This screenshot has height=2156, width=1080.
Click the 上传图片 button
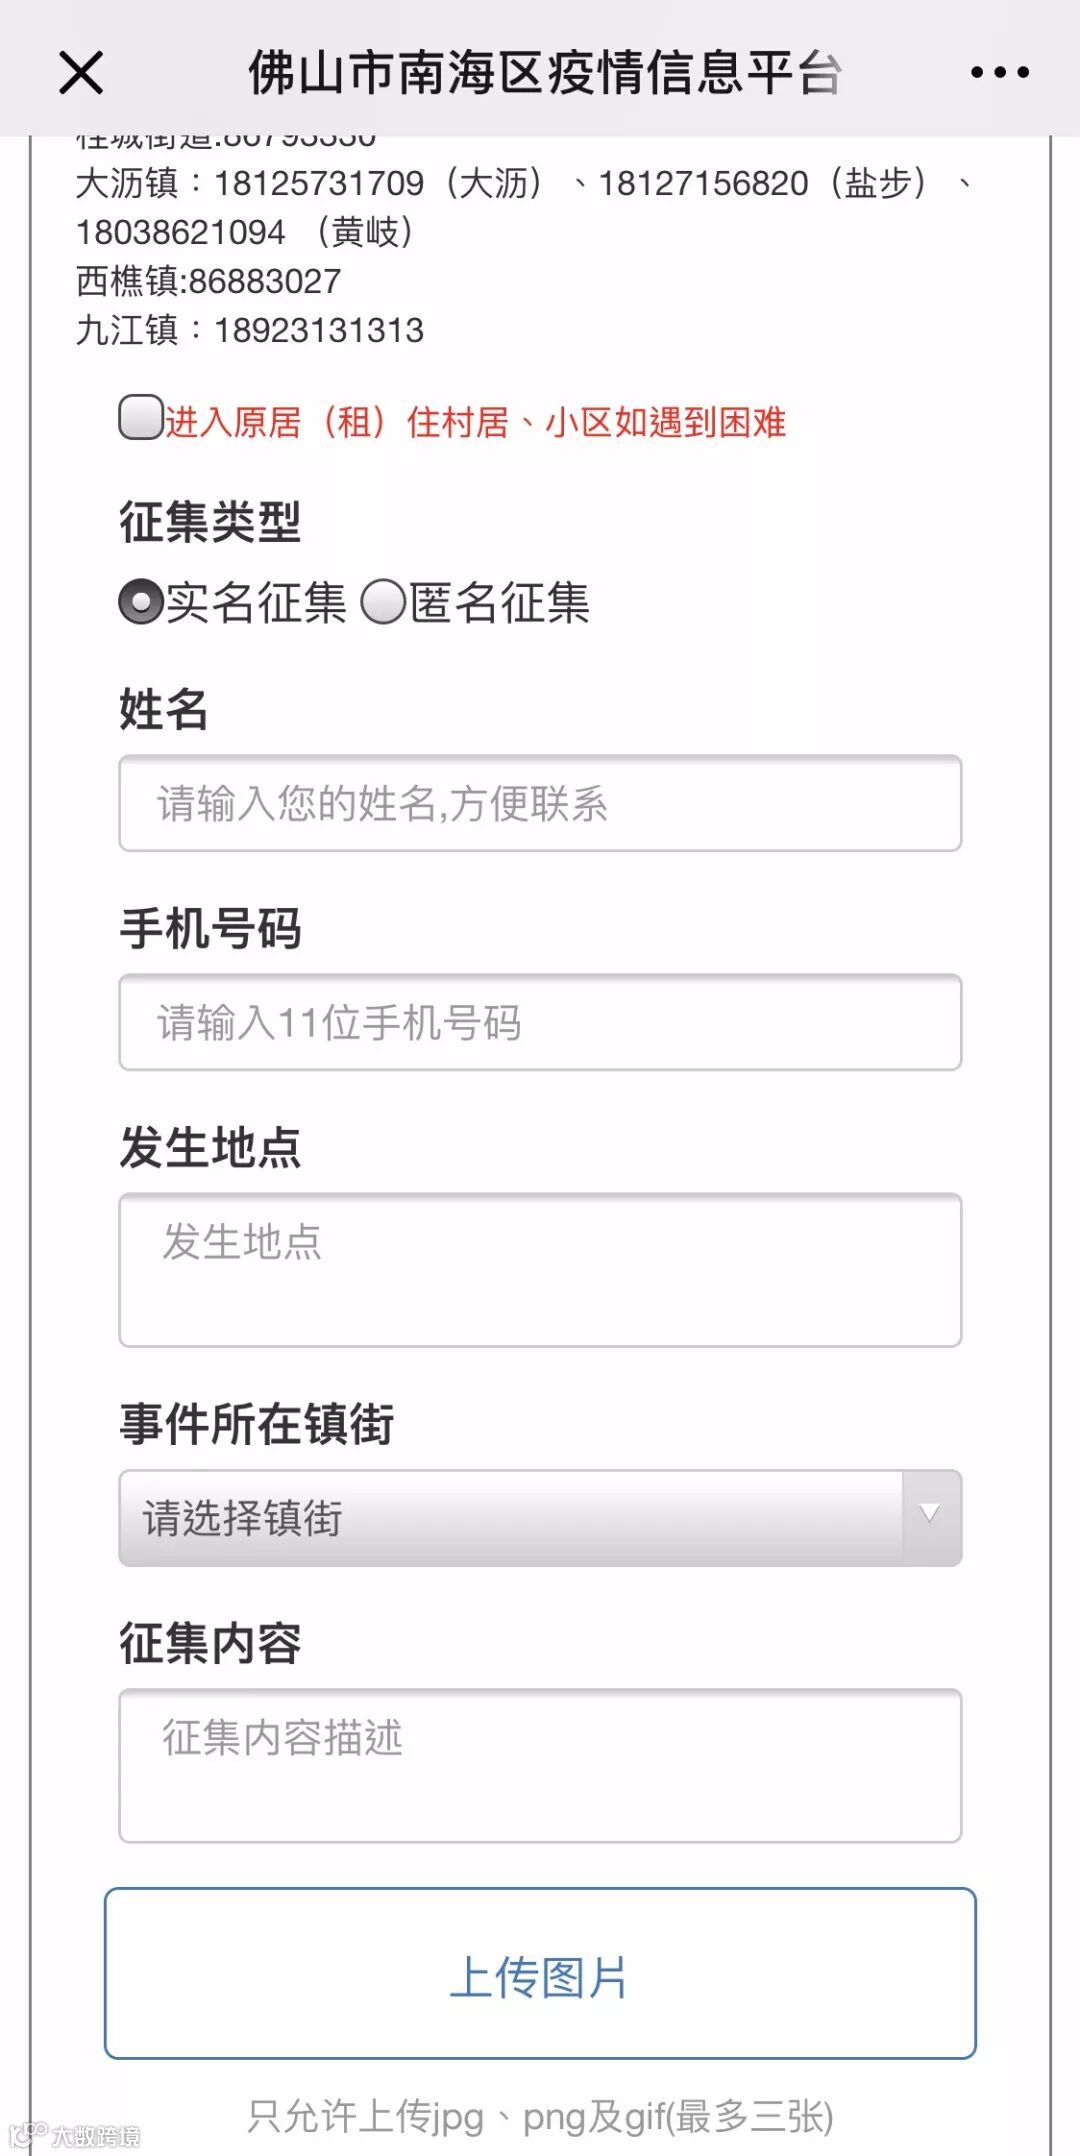(x=540, y=1974)
